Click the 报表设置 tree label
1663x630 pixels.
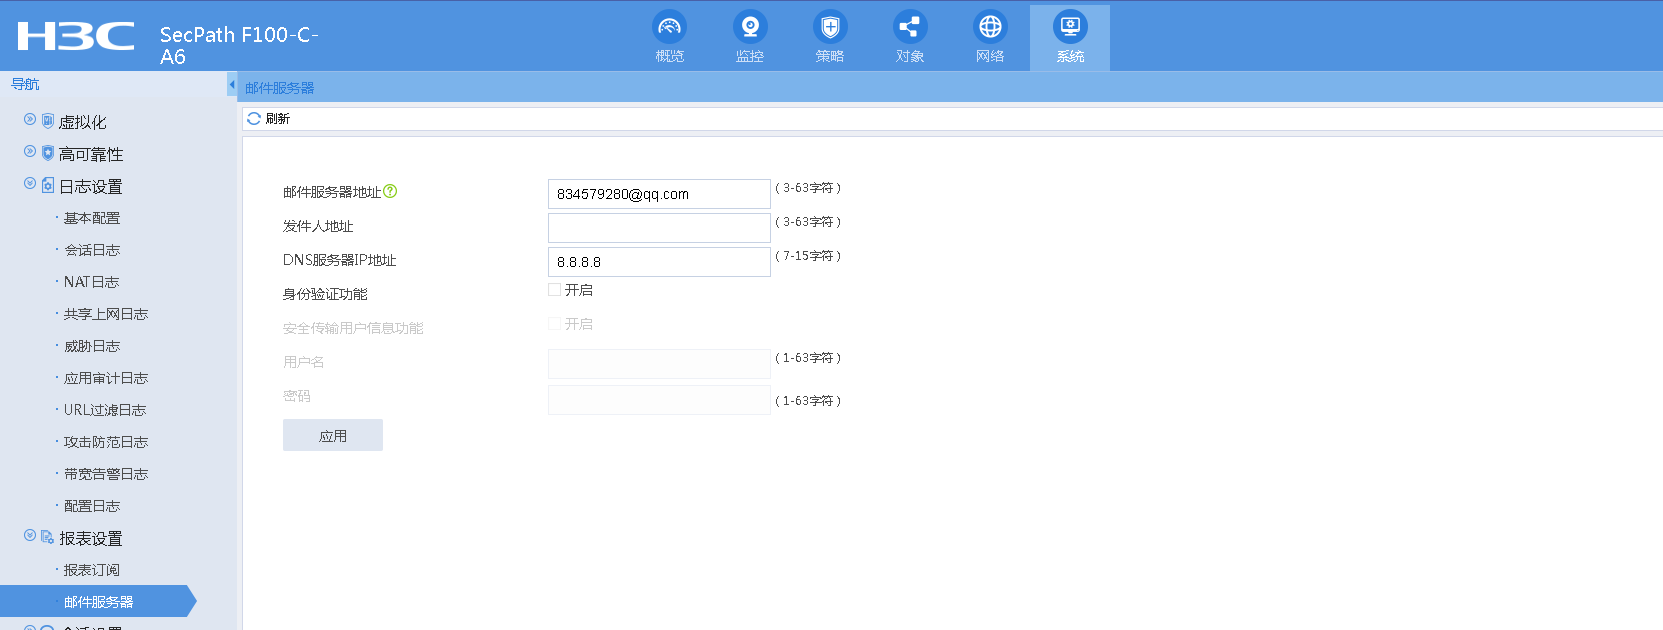(x=91, y=538)
